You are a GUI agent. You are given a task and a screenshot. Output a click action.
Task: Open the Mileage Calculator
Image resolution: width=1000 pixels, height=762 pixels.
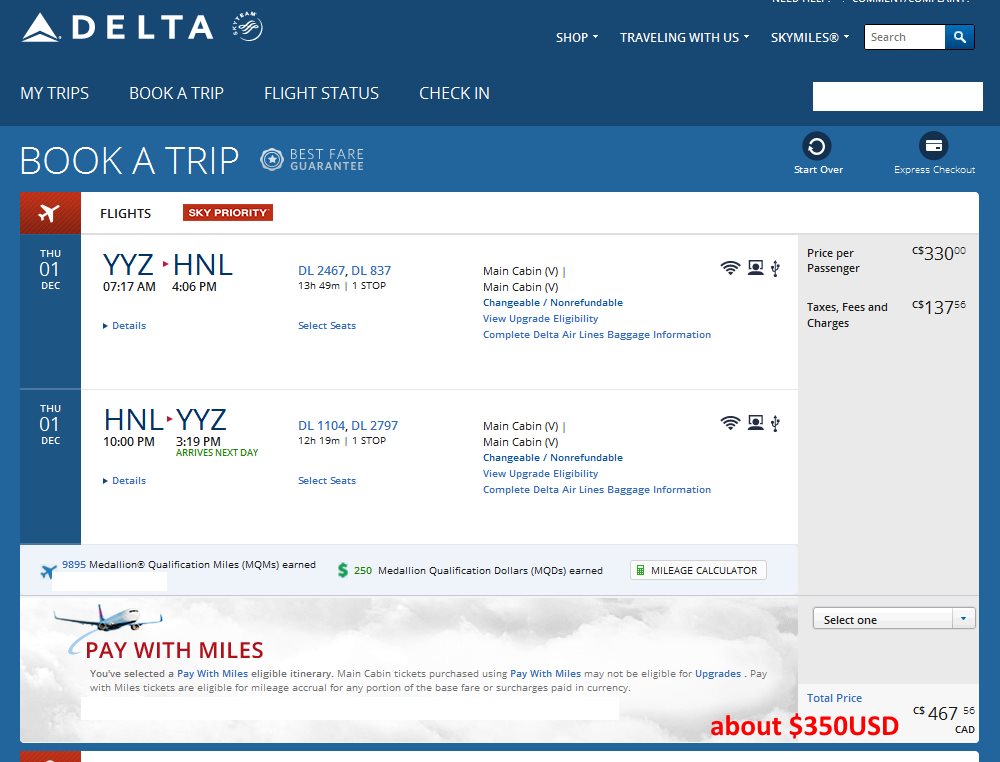point(698,570)
